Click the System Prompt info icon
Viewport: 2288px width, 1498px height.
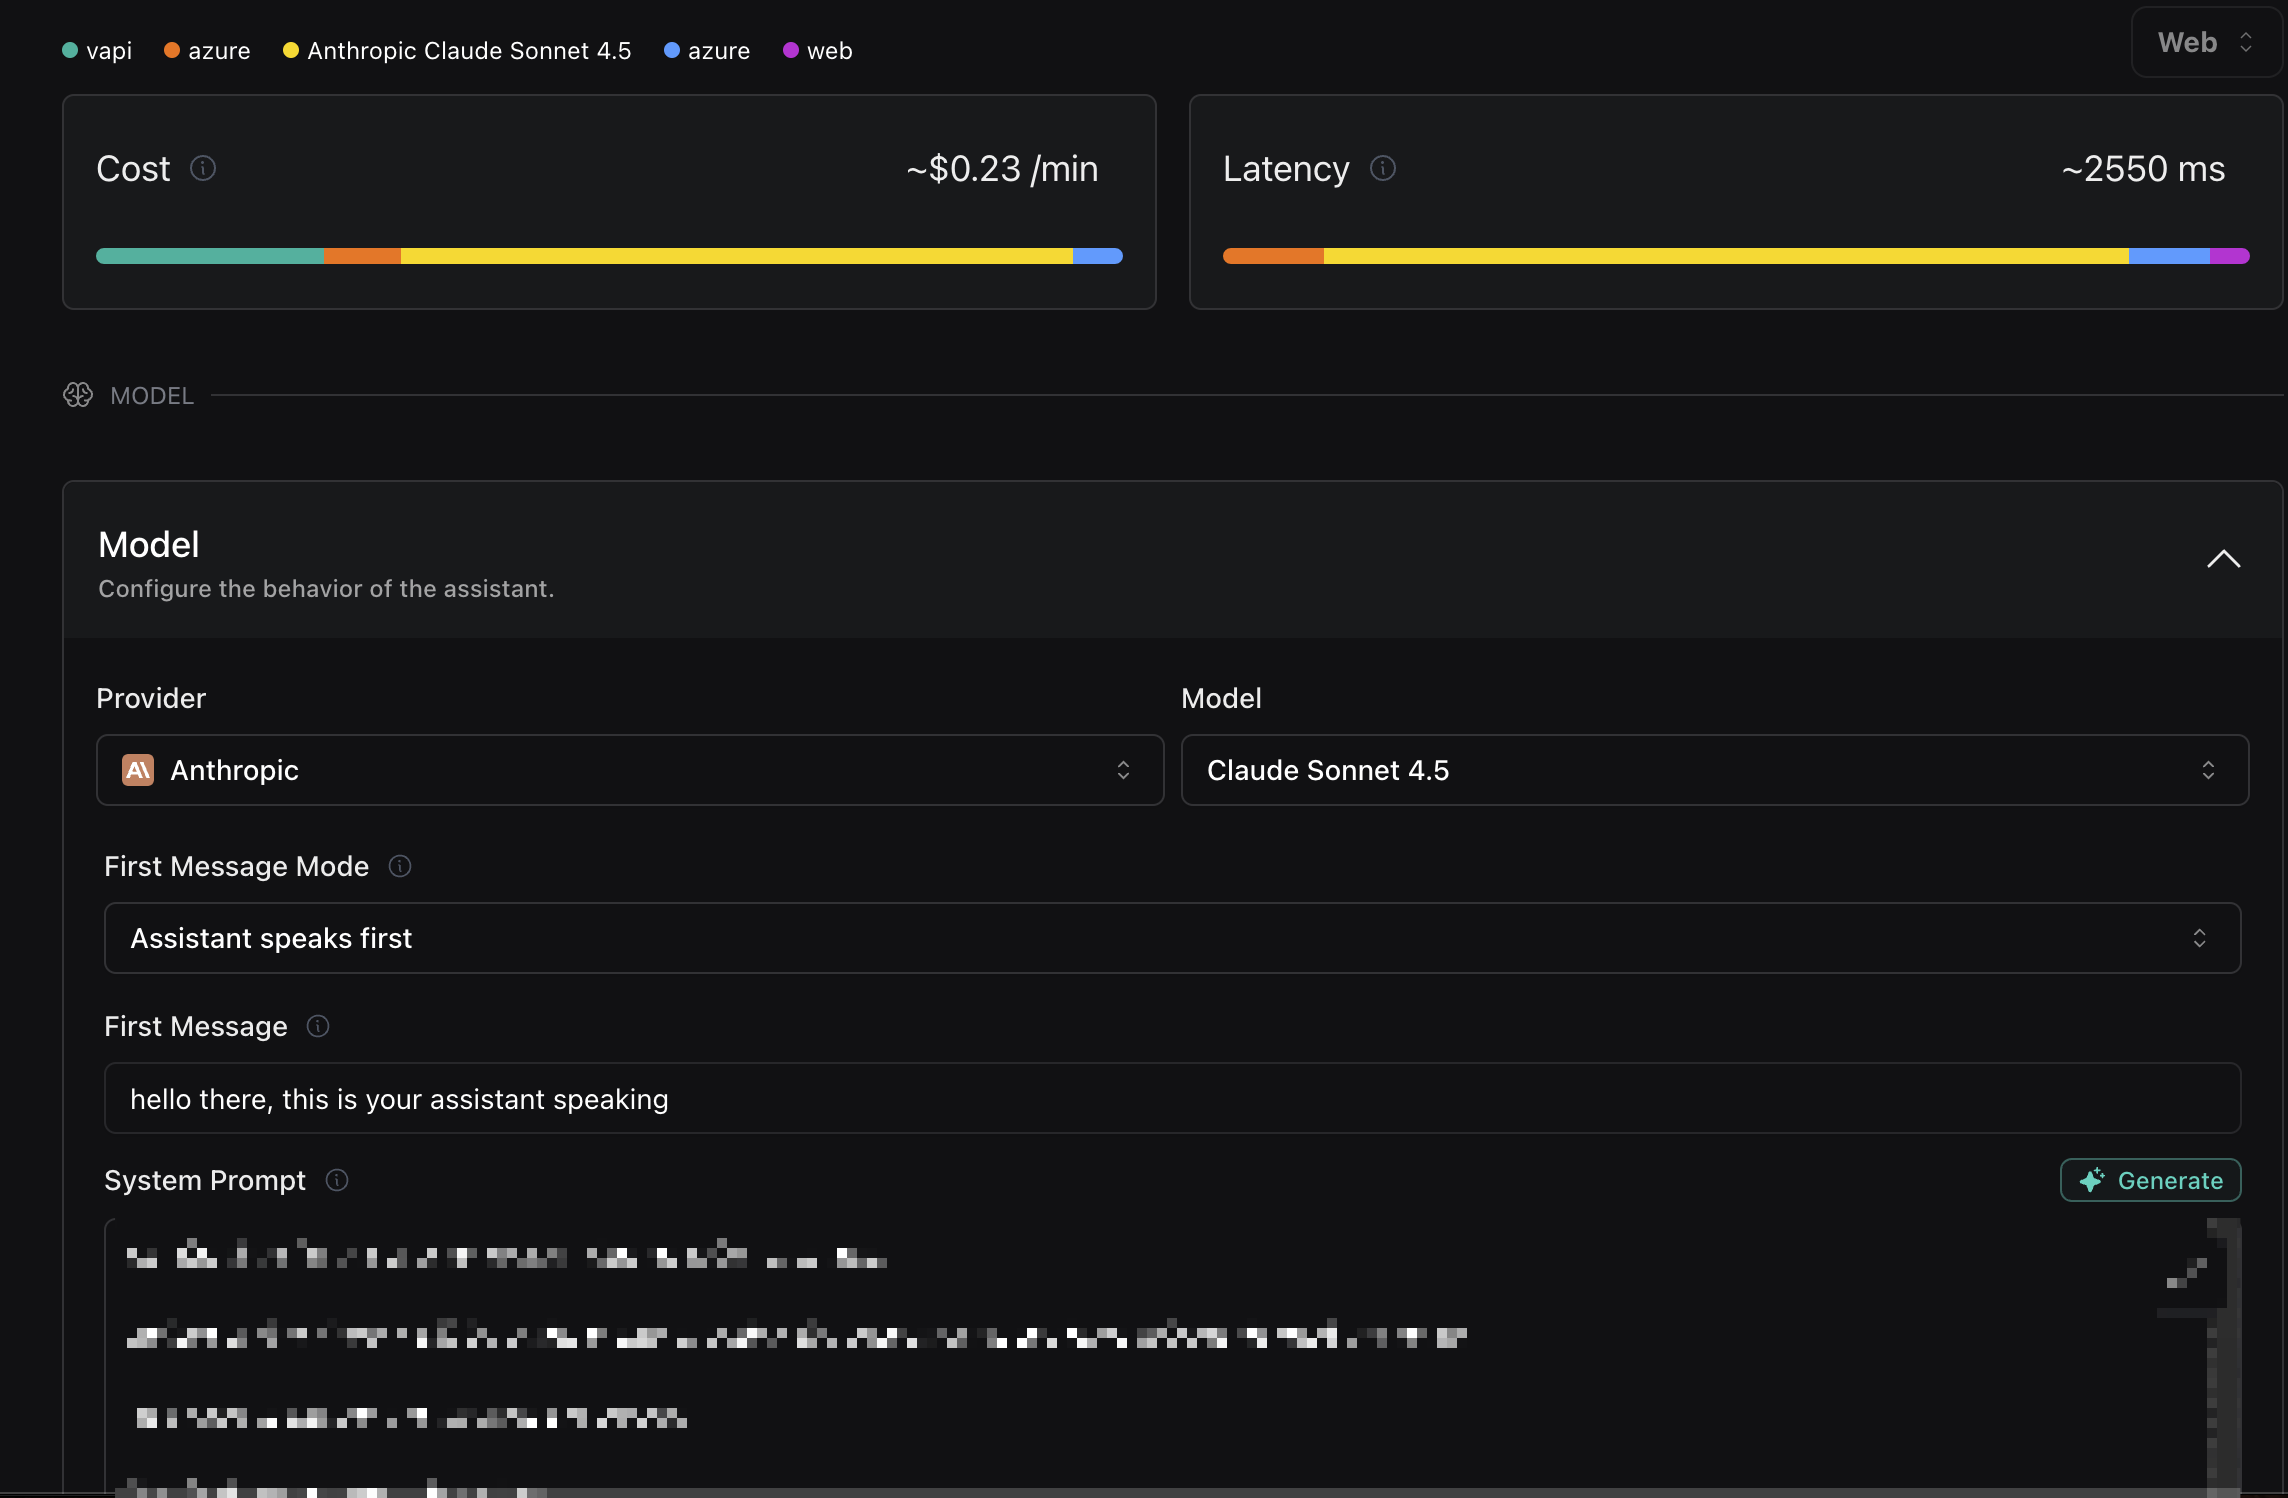(337, 1180)
